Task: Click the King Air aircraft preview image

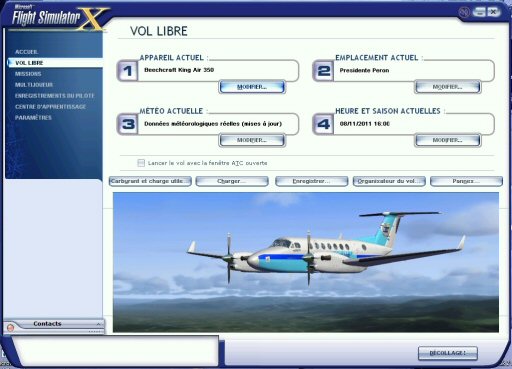Action: click(306, 262)
